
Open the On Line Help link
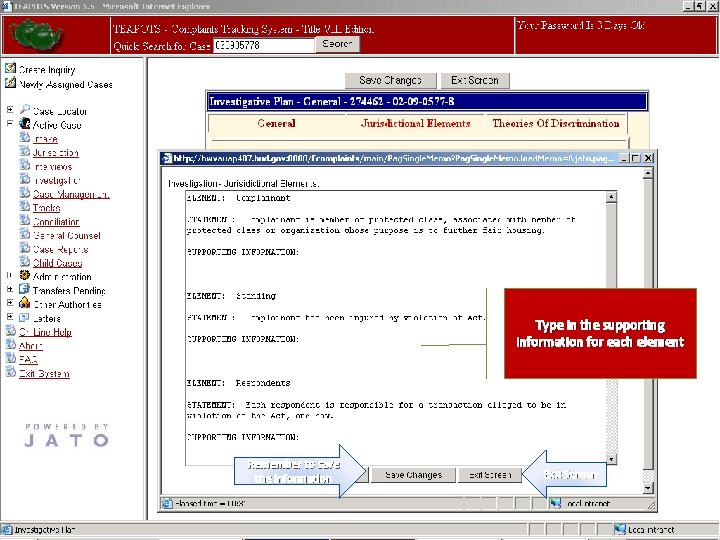(45, 332)
